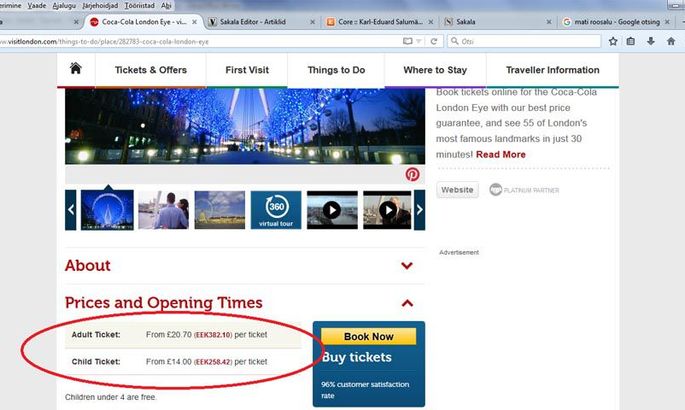The width and height of the screenshot is (685, 410).
Task: Close the Sakala tab
Action: point(549,22)
